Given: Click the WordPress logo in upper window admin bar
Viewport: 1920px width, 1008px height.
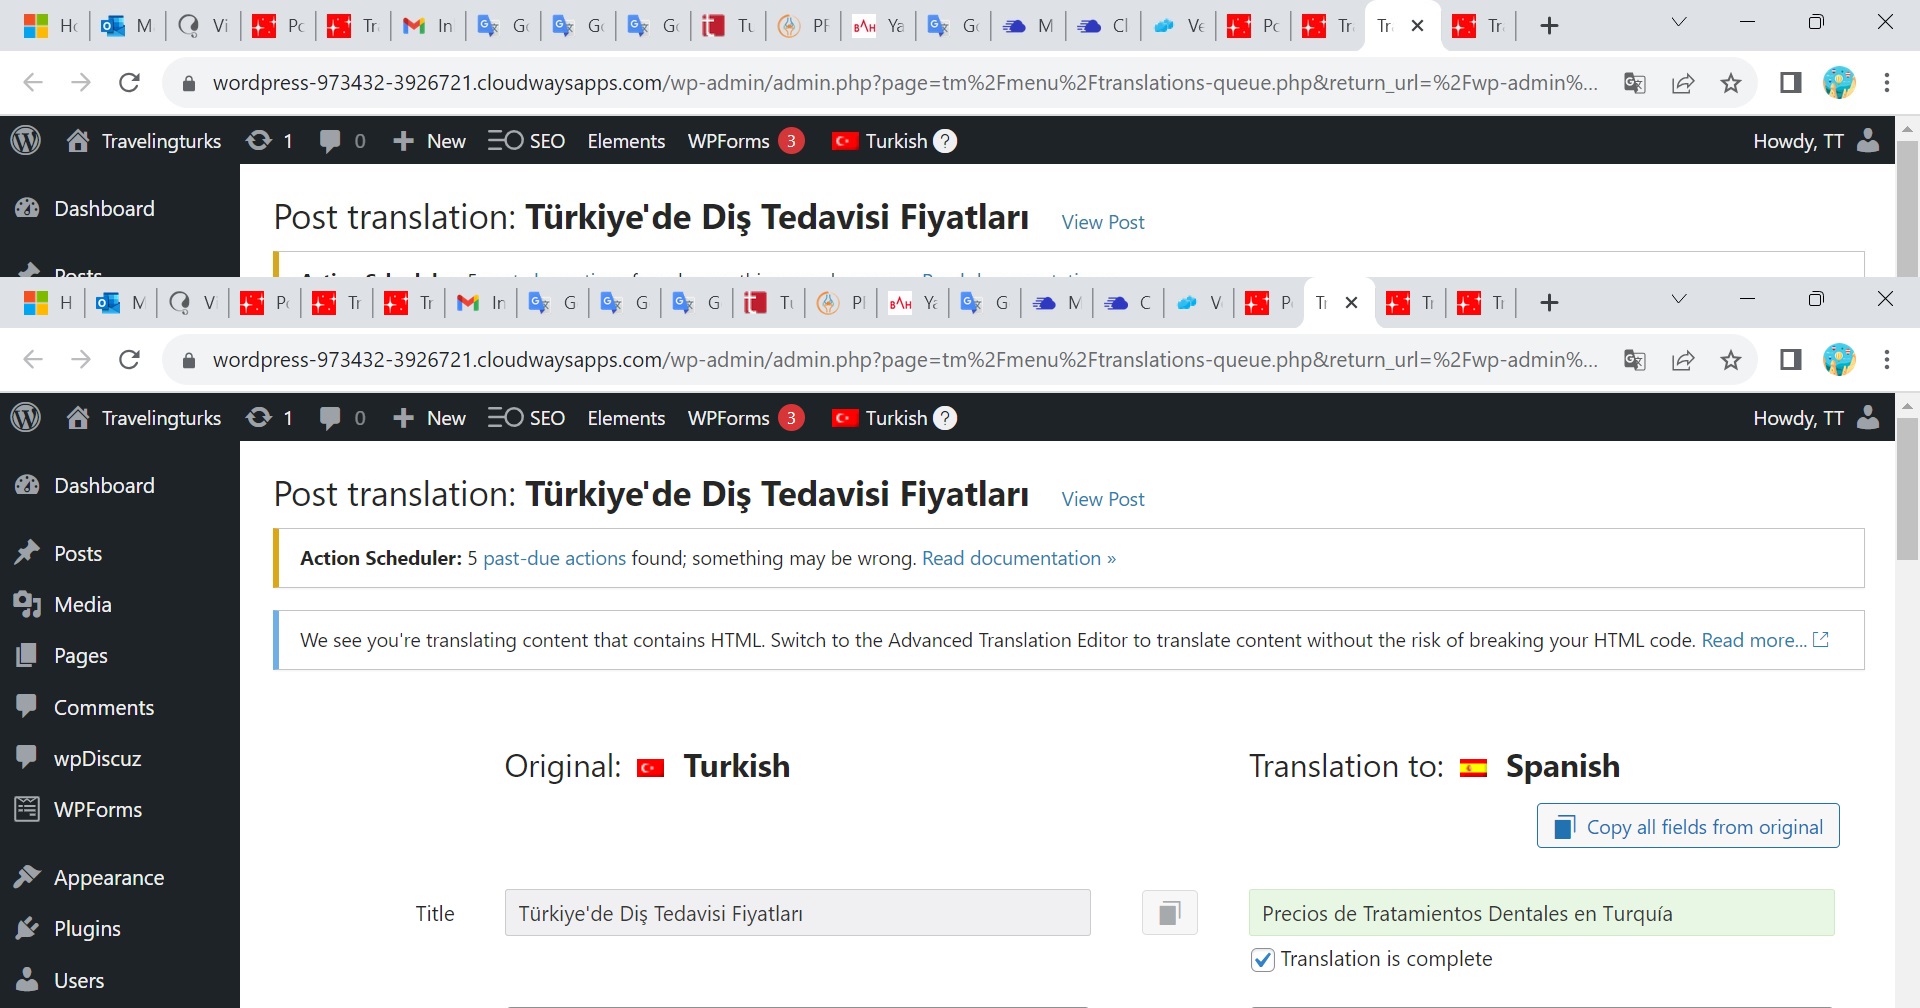Looking at the screenshot, I should (x=26, y=141).
